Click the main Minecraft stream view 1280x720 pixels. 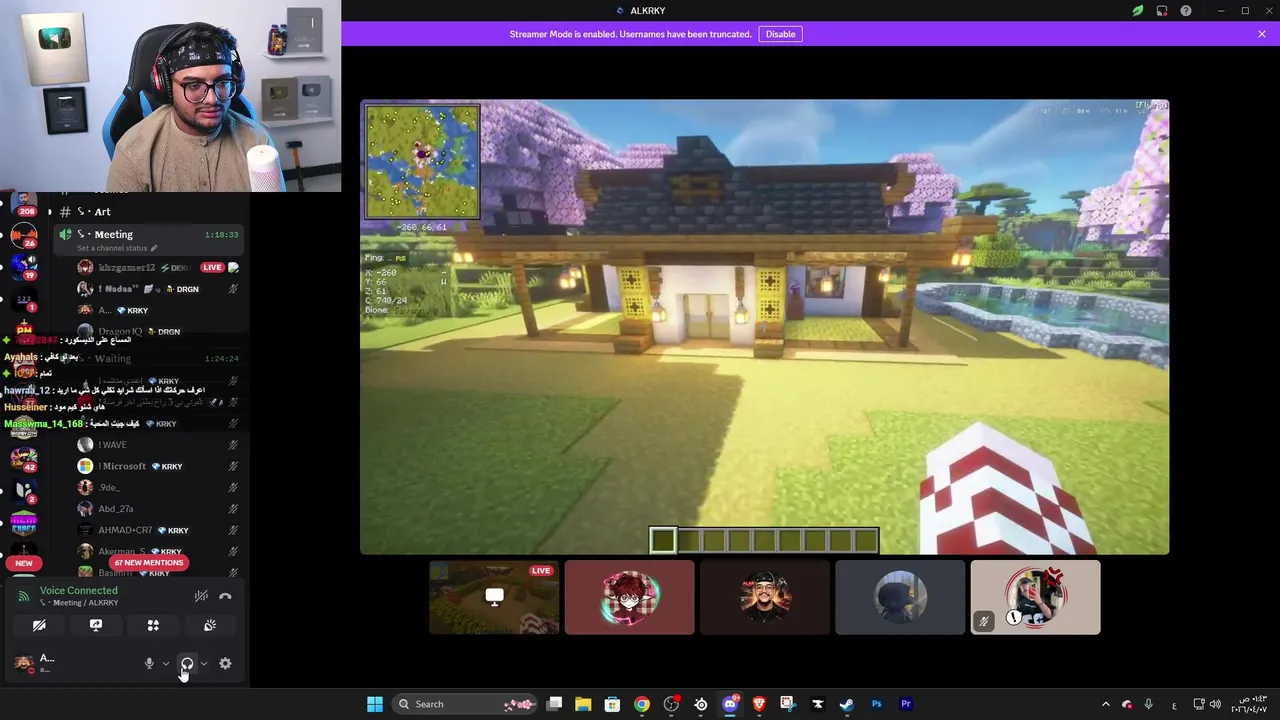click(765, 327)
